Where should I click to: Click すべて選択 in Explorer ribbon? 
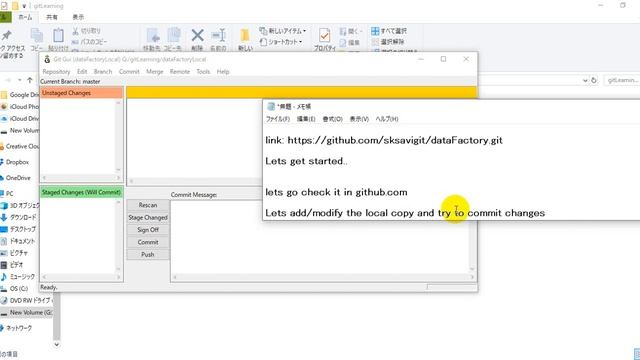pyautogui.click(x=389, y=31)
